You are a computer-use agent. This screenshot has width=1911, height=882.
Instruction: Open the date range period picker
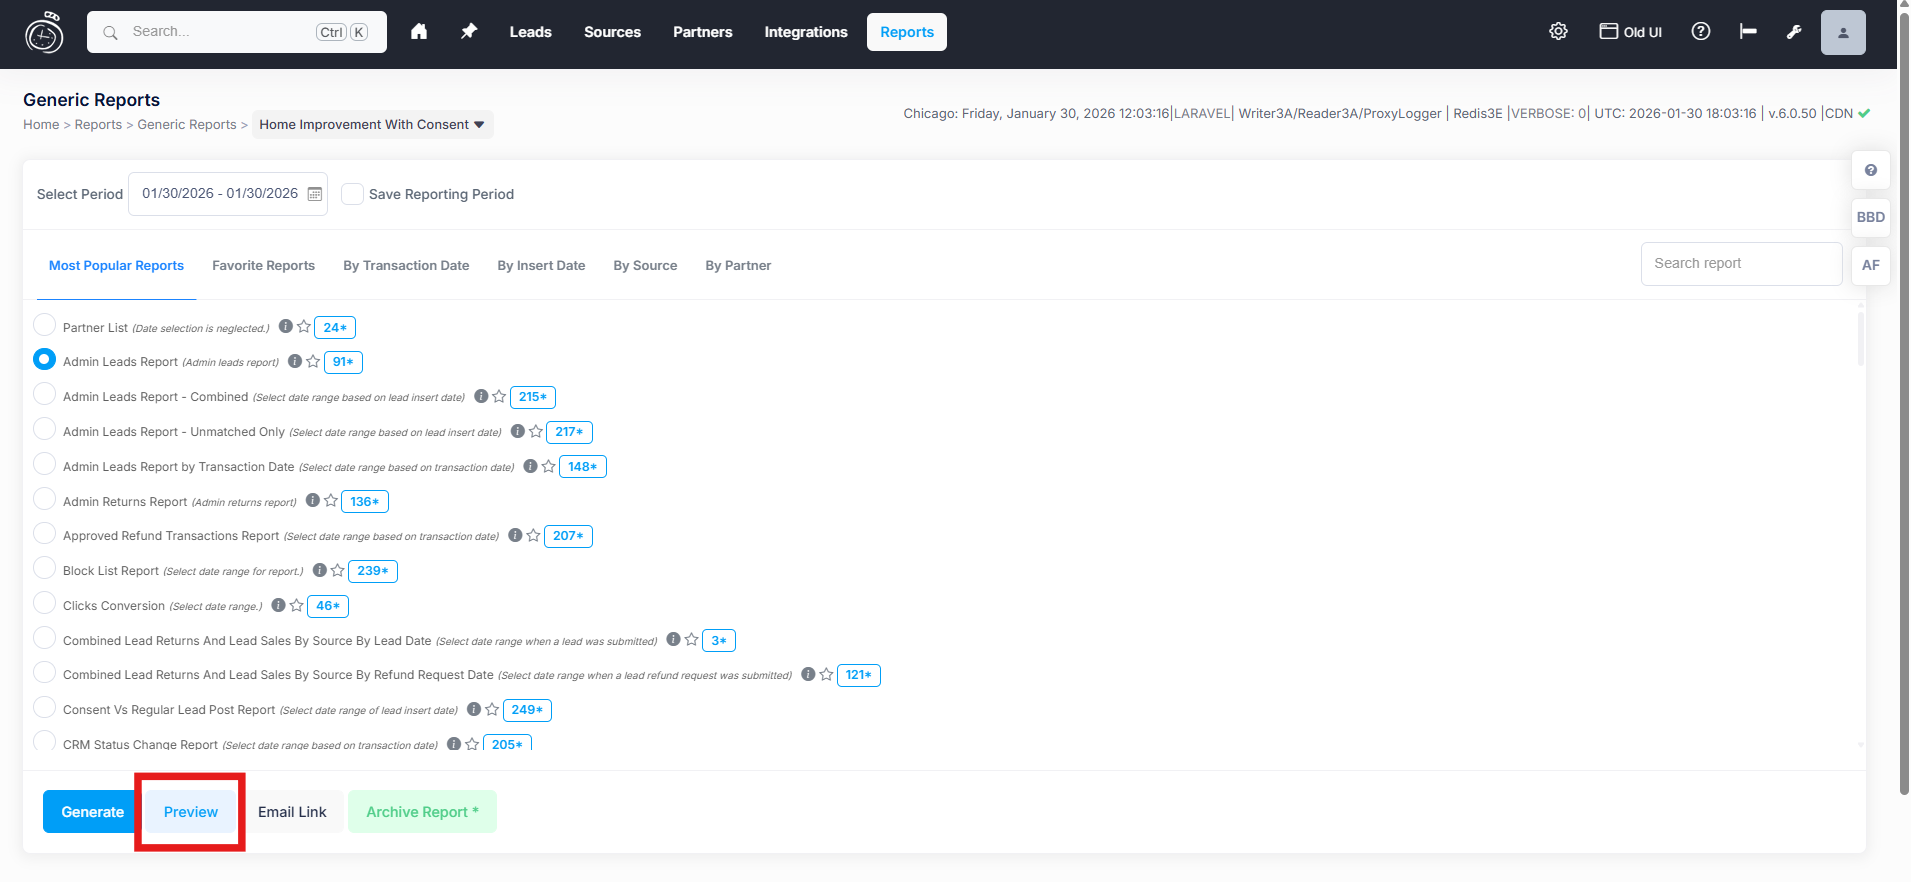pyautogui.click(x=220, y=194)
